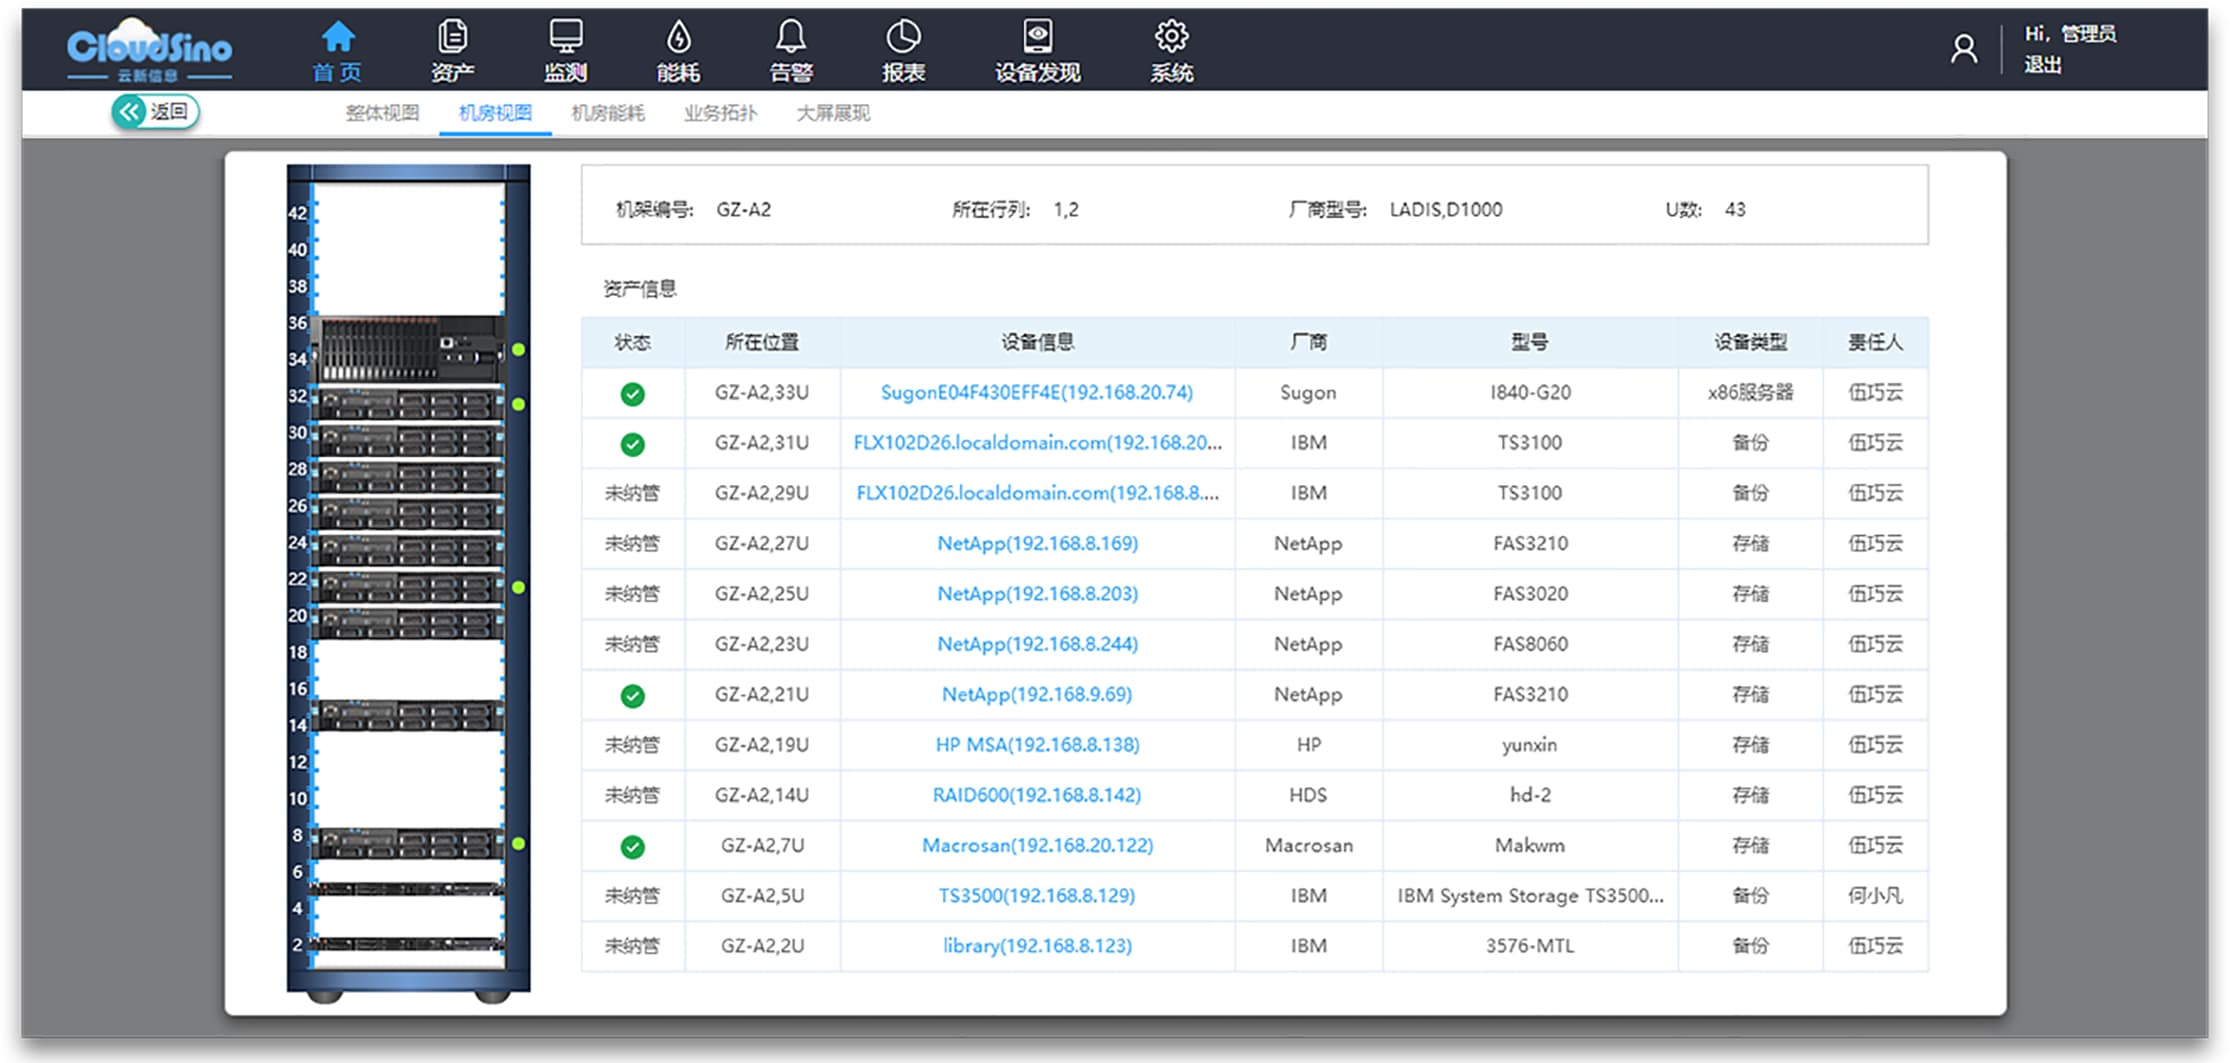The width and height of the screenshot is (2230, 1063).
Task: Click the user profile avatar icon
Action: (x=1963, y=49)
